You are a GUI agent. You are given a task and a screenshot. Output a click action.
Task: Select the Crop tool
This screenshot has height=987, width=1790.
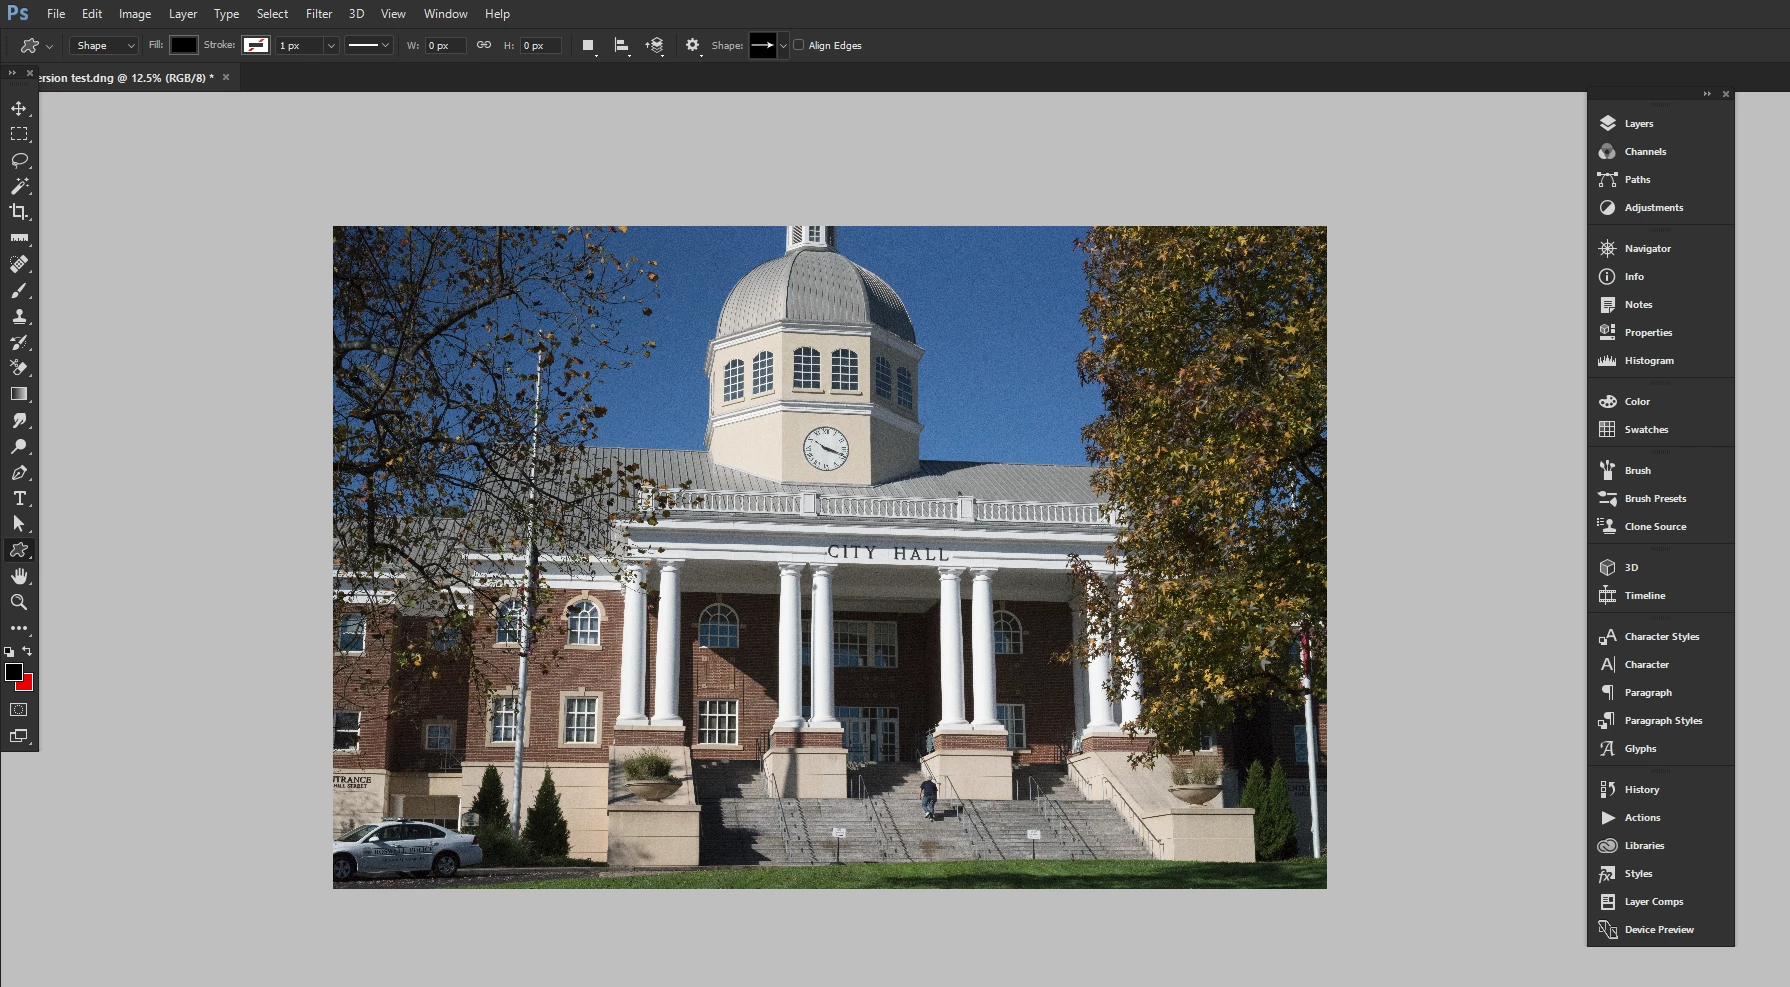point(19,212)
